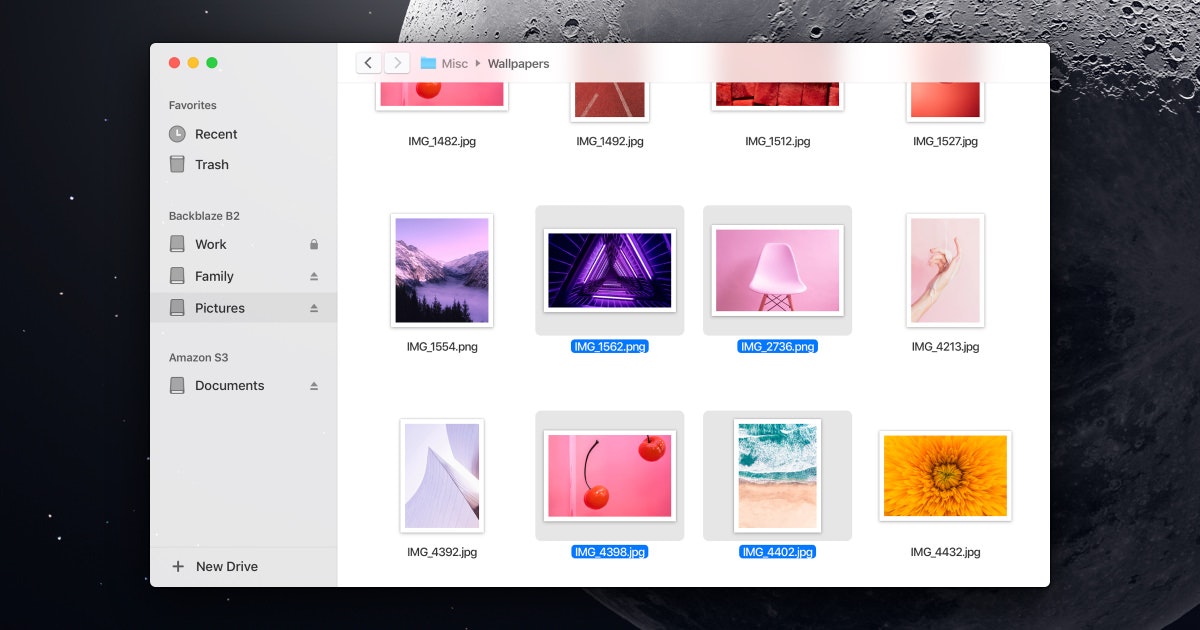
Task: Click the Amazon S3 section header
Action: (198, 357)
